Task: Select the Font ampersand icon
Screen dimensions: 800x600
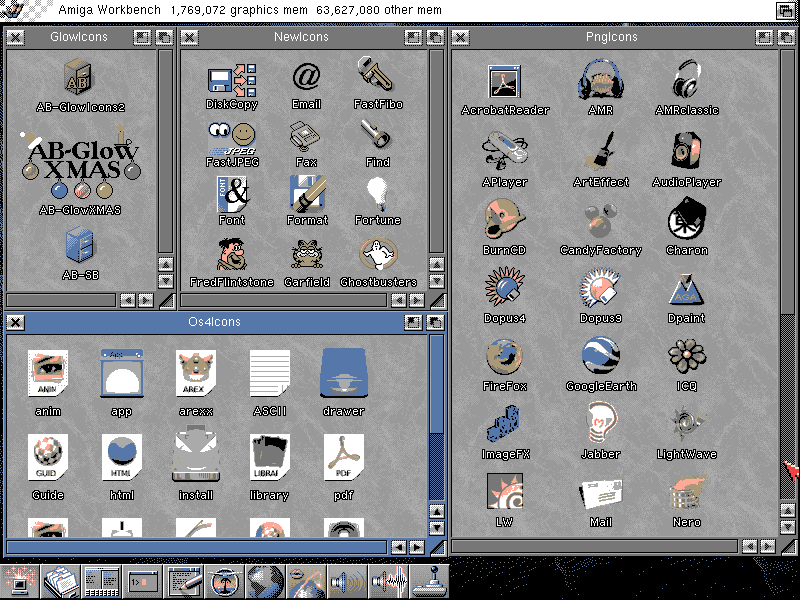Action: tap(232, 194)
